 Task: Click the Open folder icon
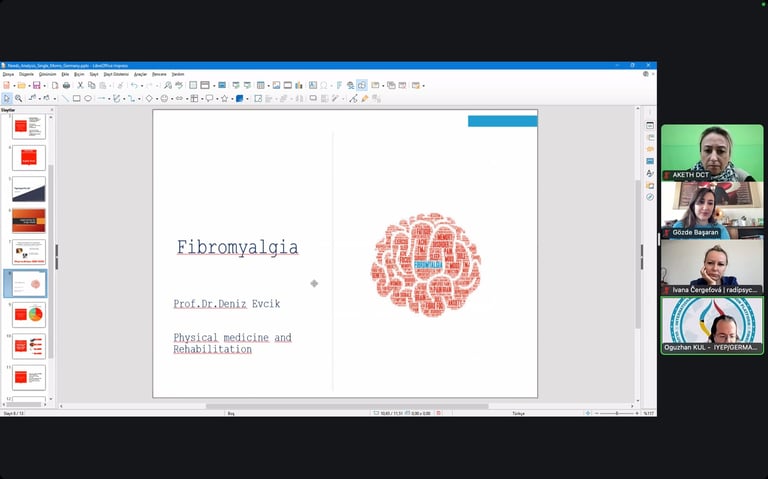[x=22, y=86]
